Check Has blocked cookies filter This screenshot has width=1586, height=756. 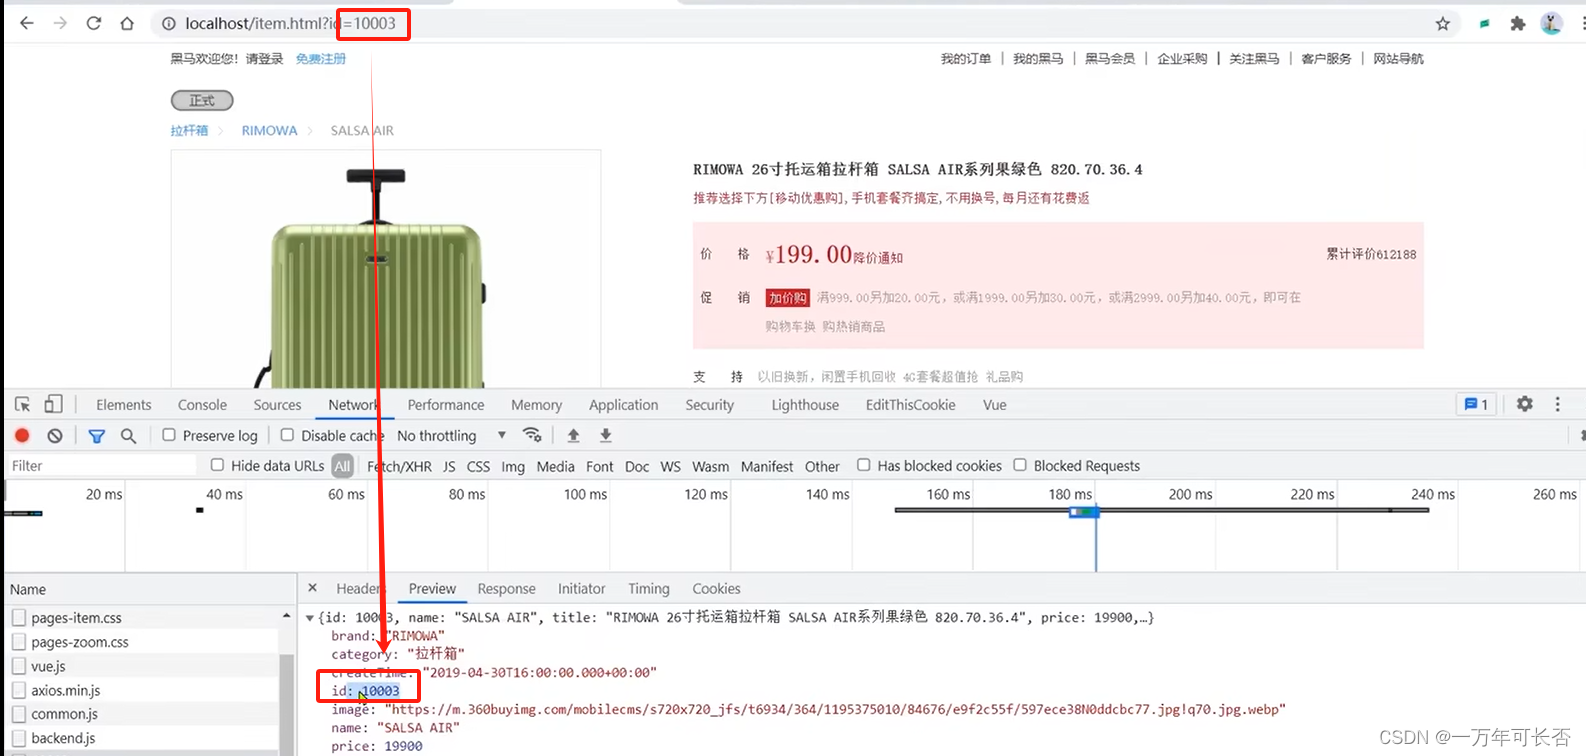pyautogui.click(x=863, y=465)
